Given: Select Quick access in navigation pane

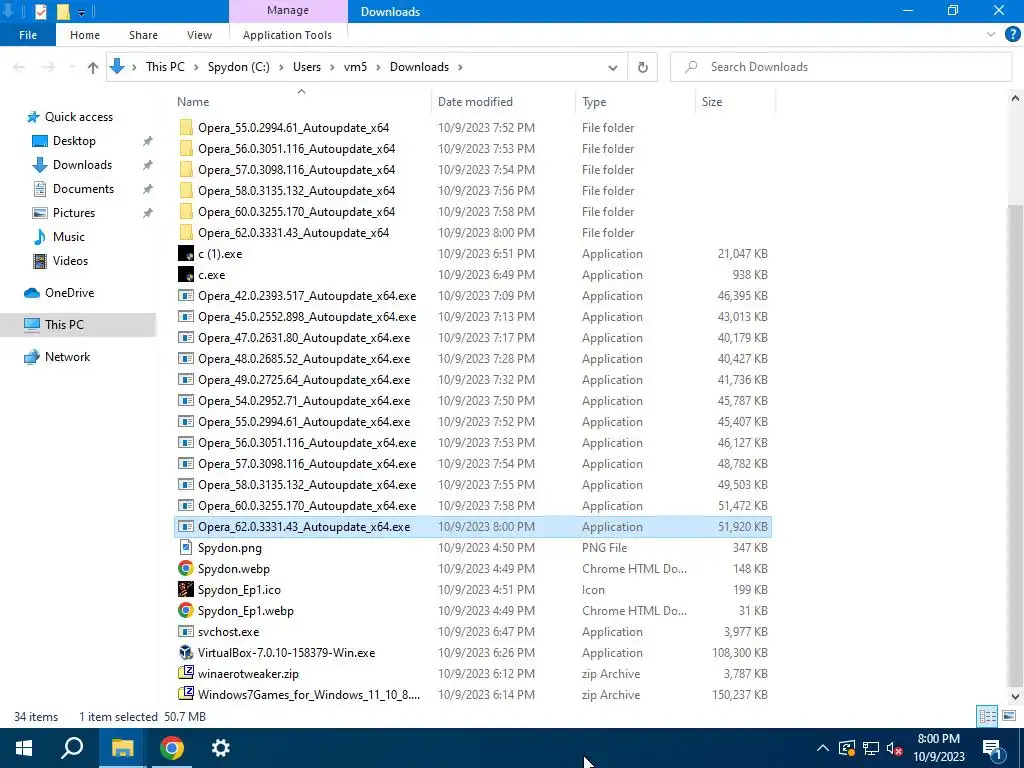Looking at the screenshot, I should (x=78, y=117).
